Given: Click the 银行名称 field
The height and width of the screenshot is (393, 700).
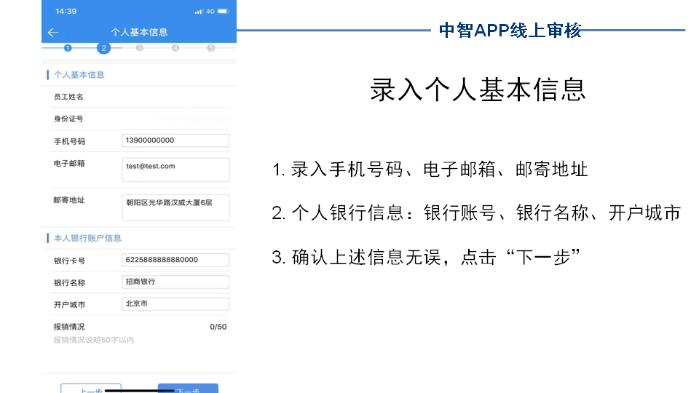Looking at the screenshot, I should pyautogui.click(x=175, y=282).
